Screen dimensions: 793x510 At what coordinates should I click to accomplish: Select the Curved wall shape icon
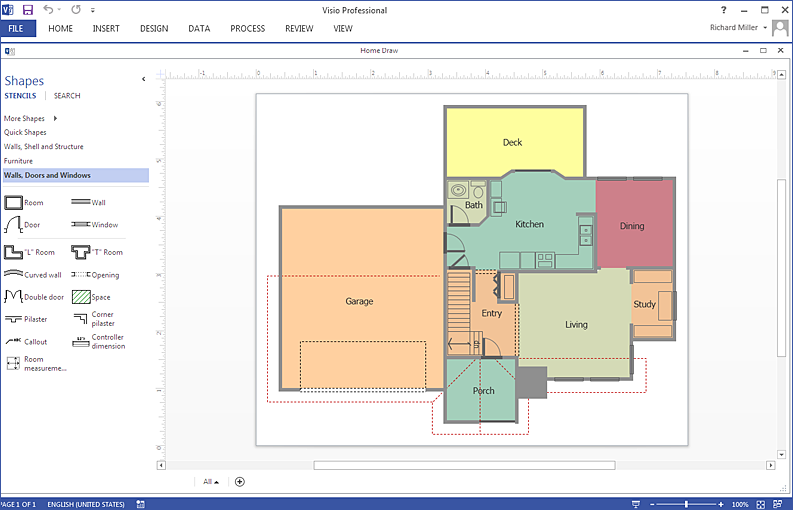(13, 274)
